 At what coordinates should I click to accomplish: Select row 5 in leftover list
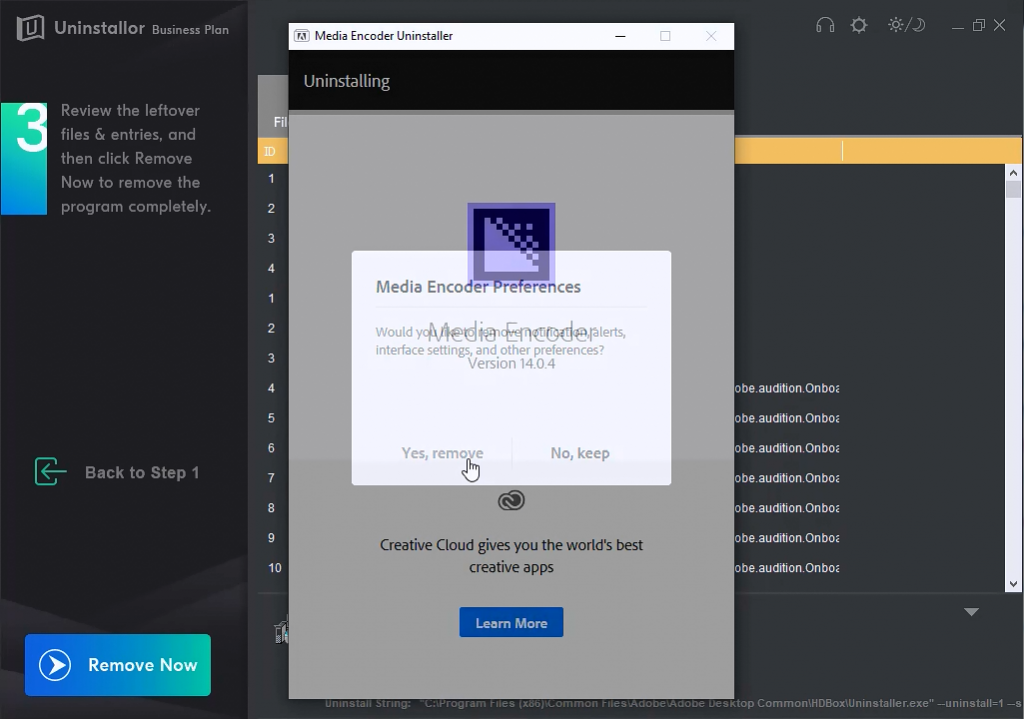click(271, 418)
